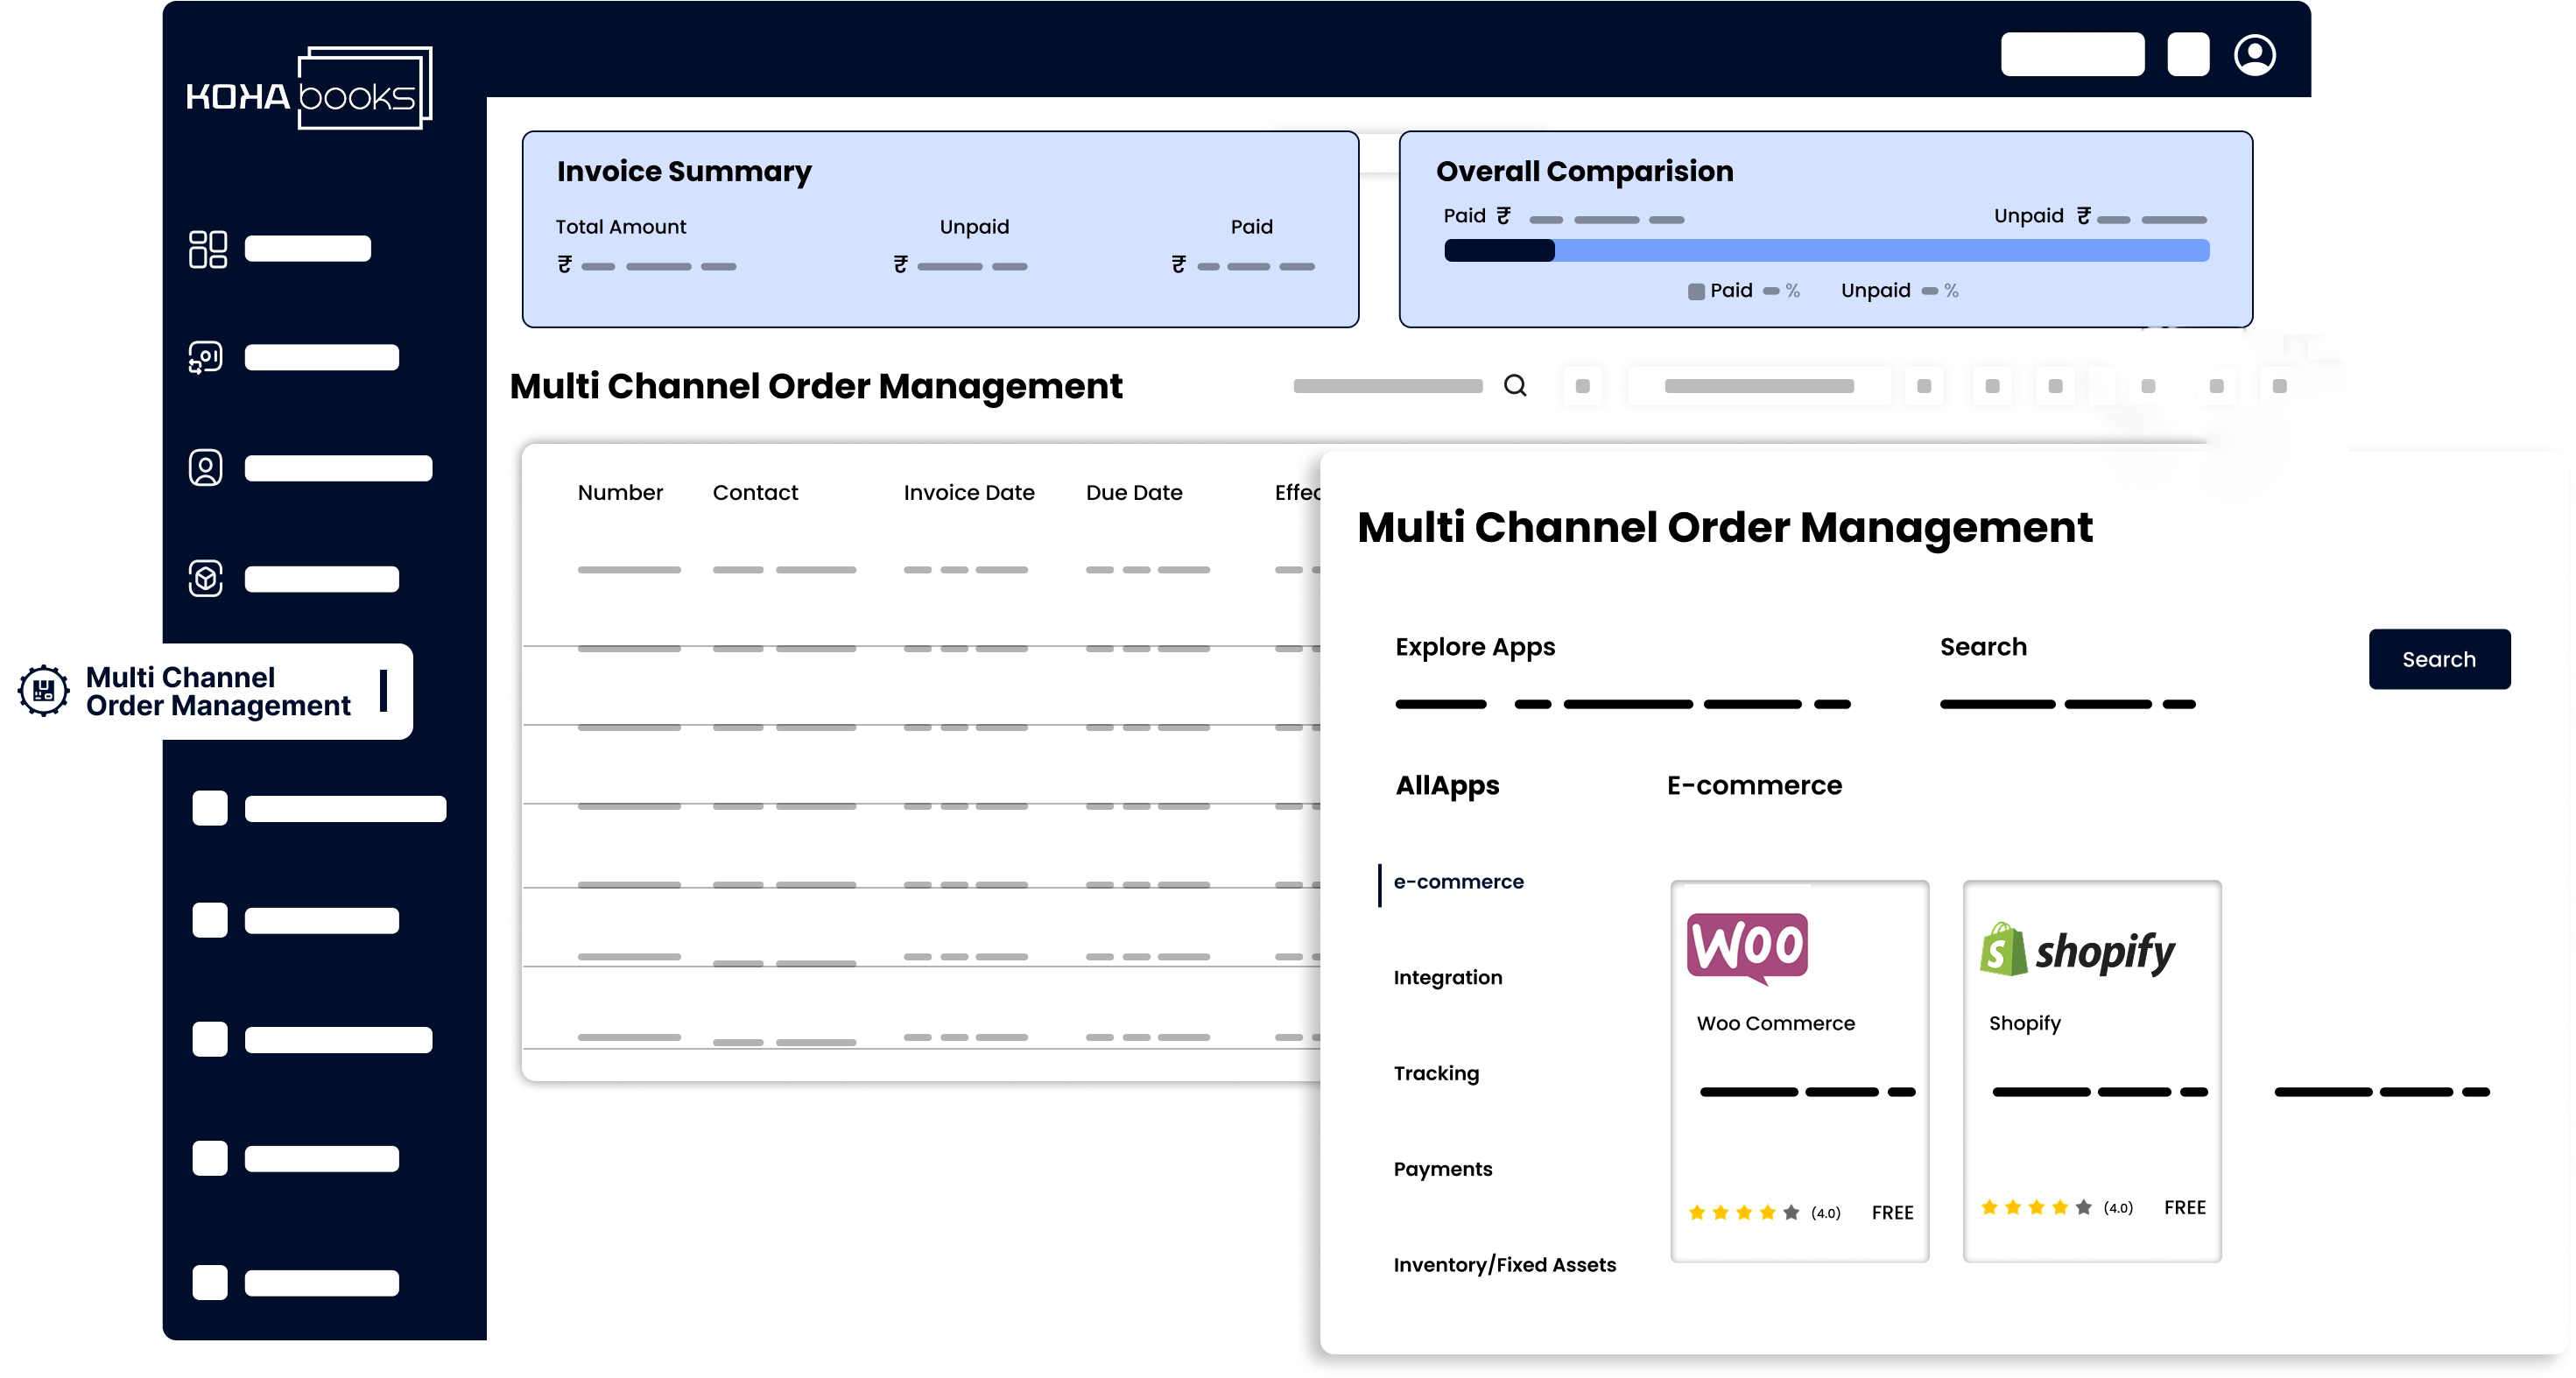
Task: Click the package box sidebar icon
Action: [206, 578]
